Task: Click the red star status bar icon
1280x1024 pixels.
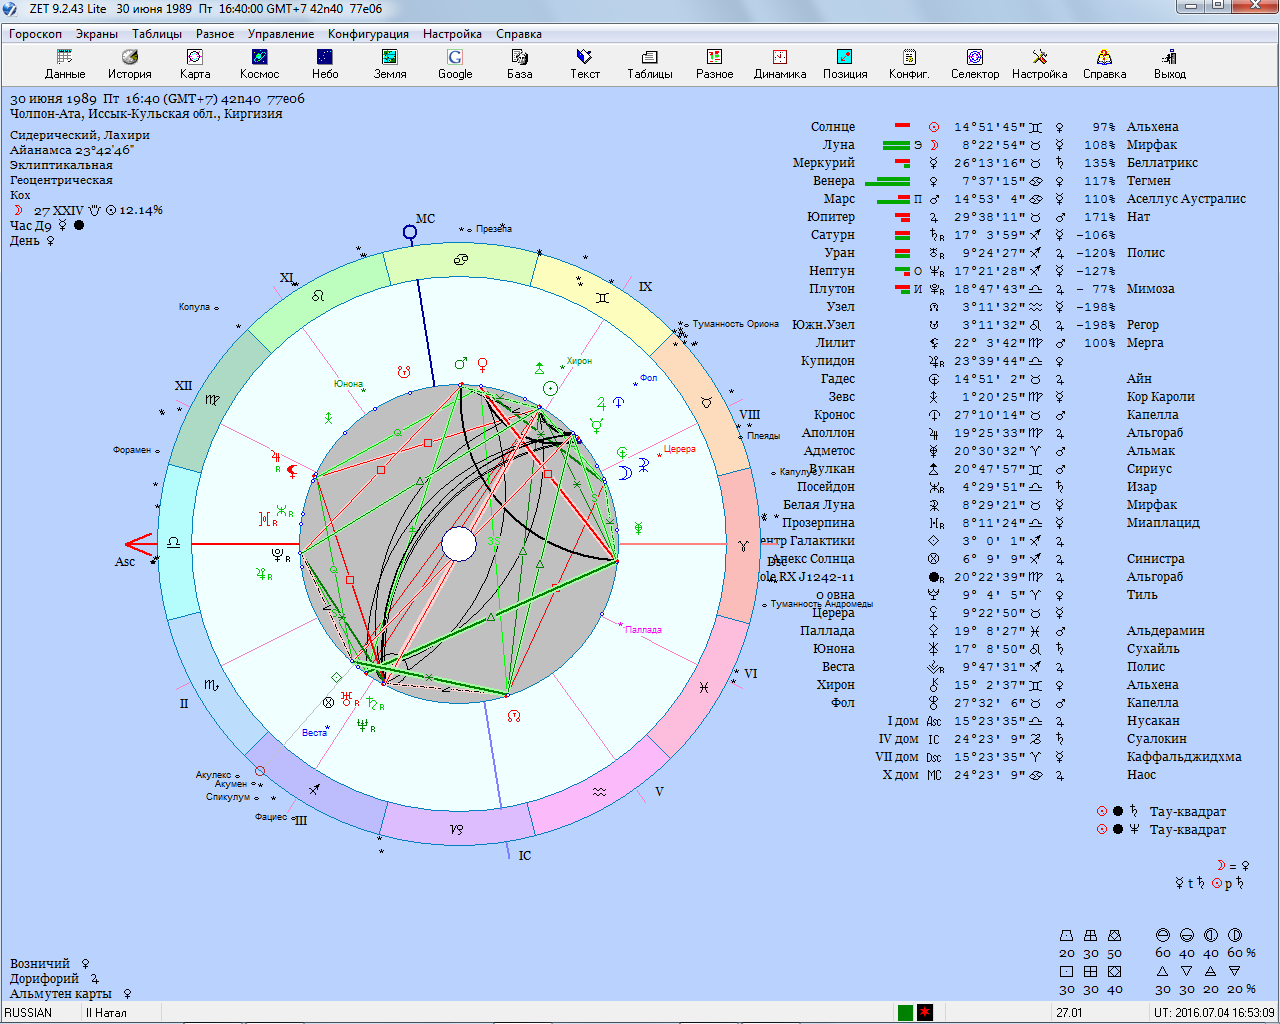Action: [x=925, y=1013]
